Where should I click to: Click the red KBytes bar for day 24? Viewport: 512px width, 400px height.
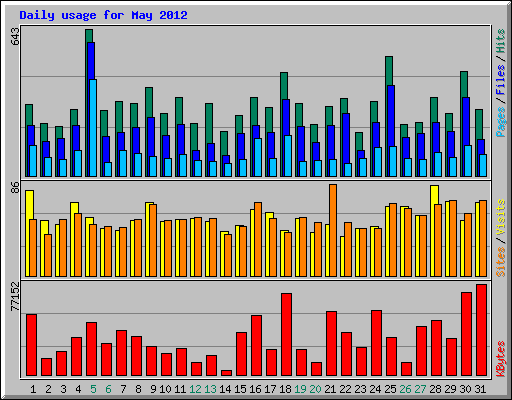[x=376, y=343]
